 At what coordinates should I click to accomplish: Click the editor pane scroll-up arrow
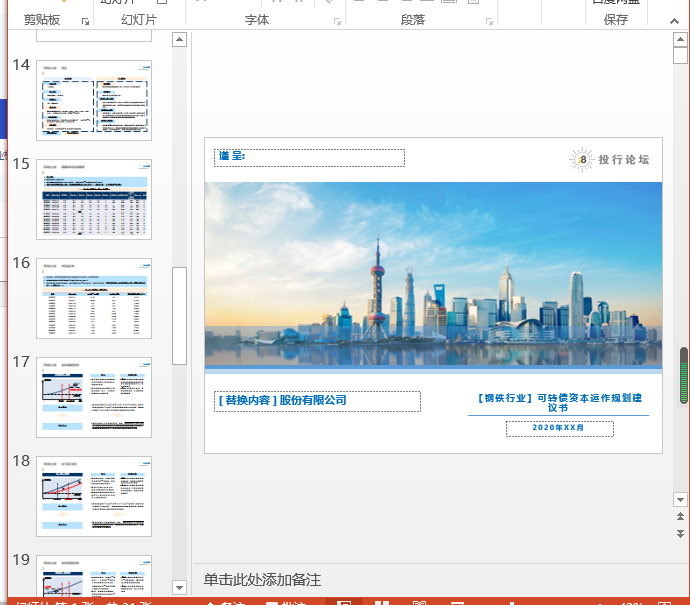pos(680,40)
